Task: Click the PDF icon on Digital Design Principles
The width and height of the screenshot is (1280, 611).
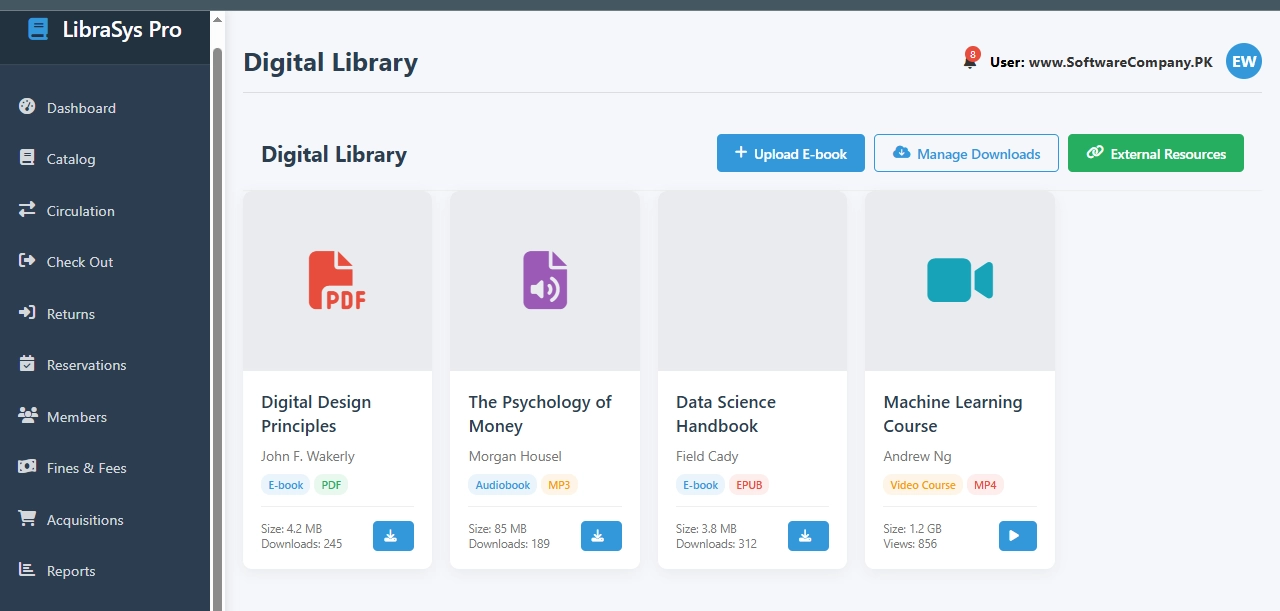Action: (x=337, y=280)
